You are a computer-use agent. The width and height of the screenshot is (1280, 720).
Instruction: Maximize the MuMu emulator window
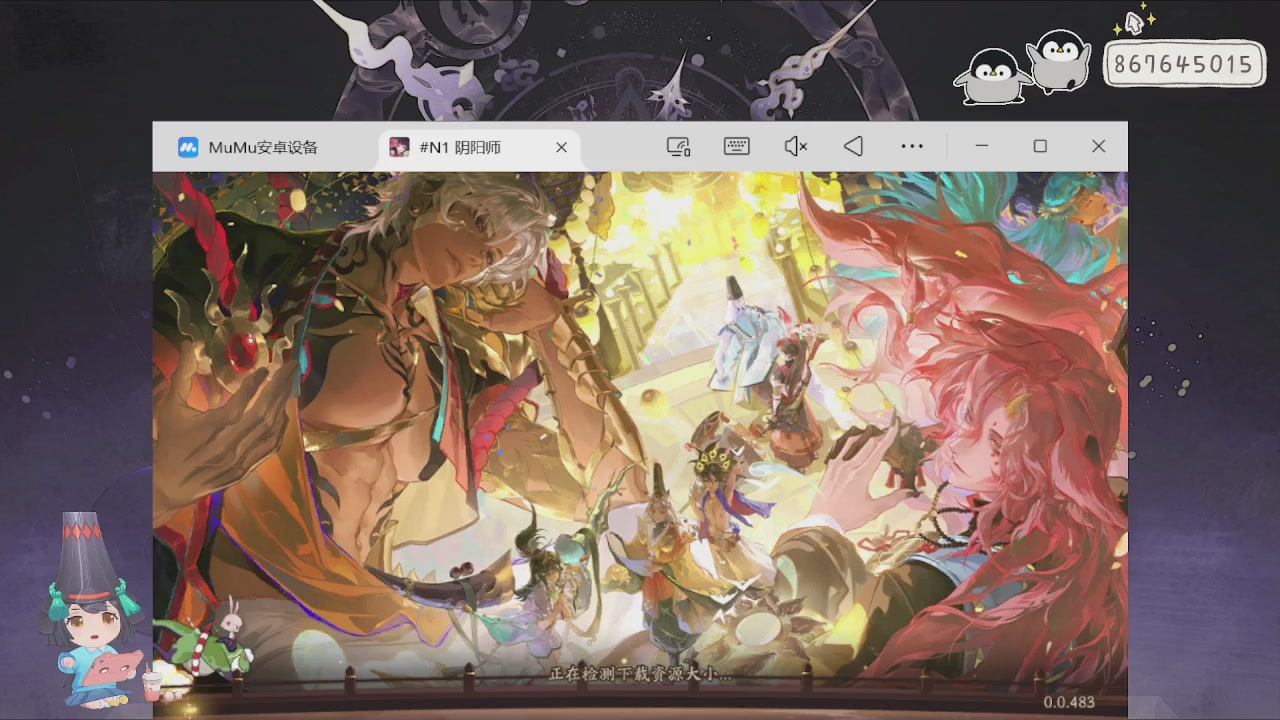[x=1040, y=146]
